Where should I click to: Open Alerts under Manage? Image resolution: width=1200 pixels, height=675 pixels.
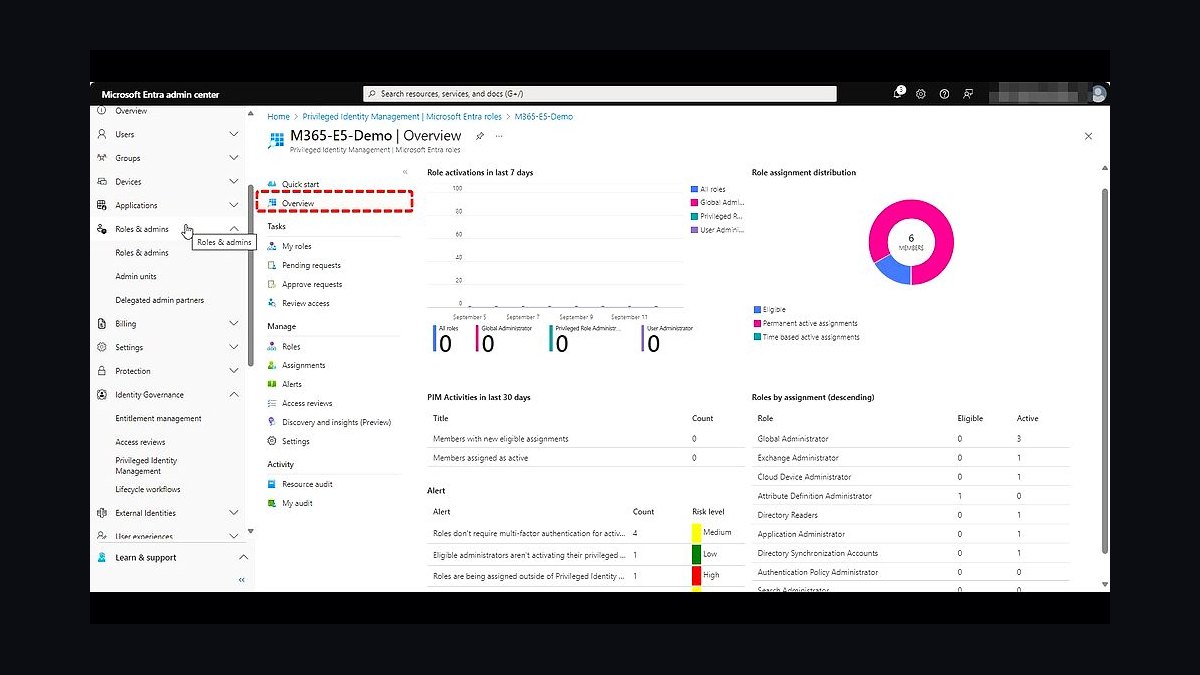[x=291, y=384]
